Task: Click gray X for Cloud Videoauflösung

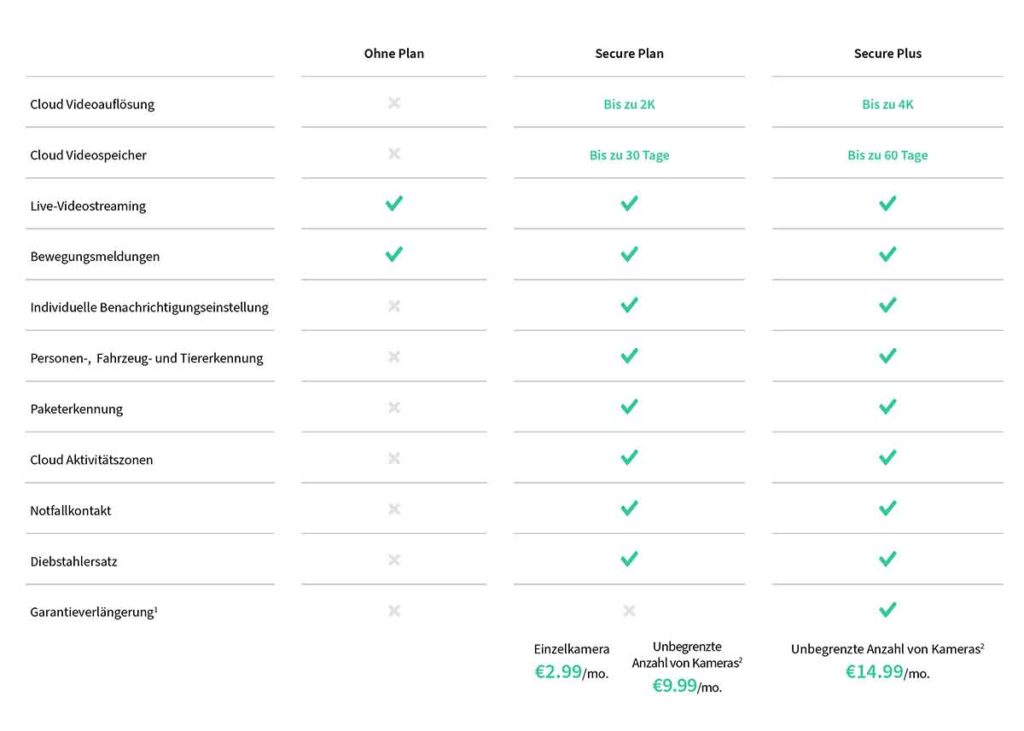Action: pos(394,103)
